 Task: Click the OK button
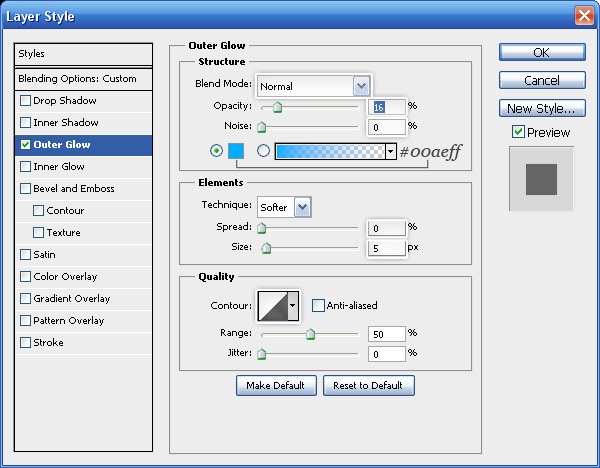click(x=542, y=52)
